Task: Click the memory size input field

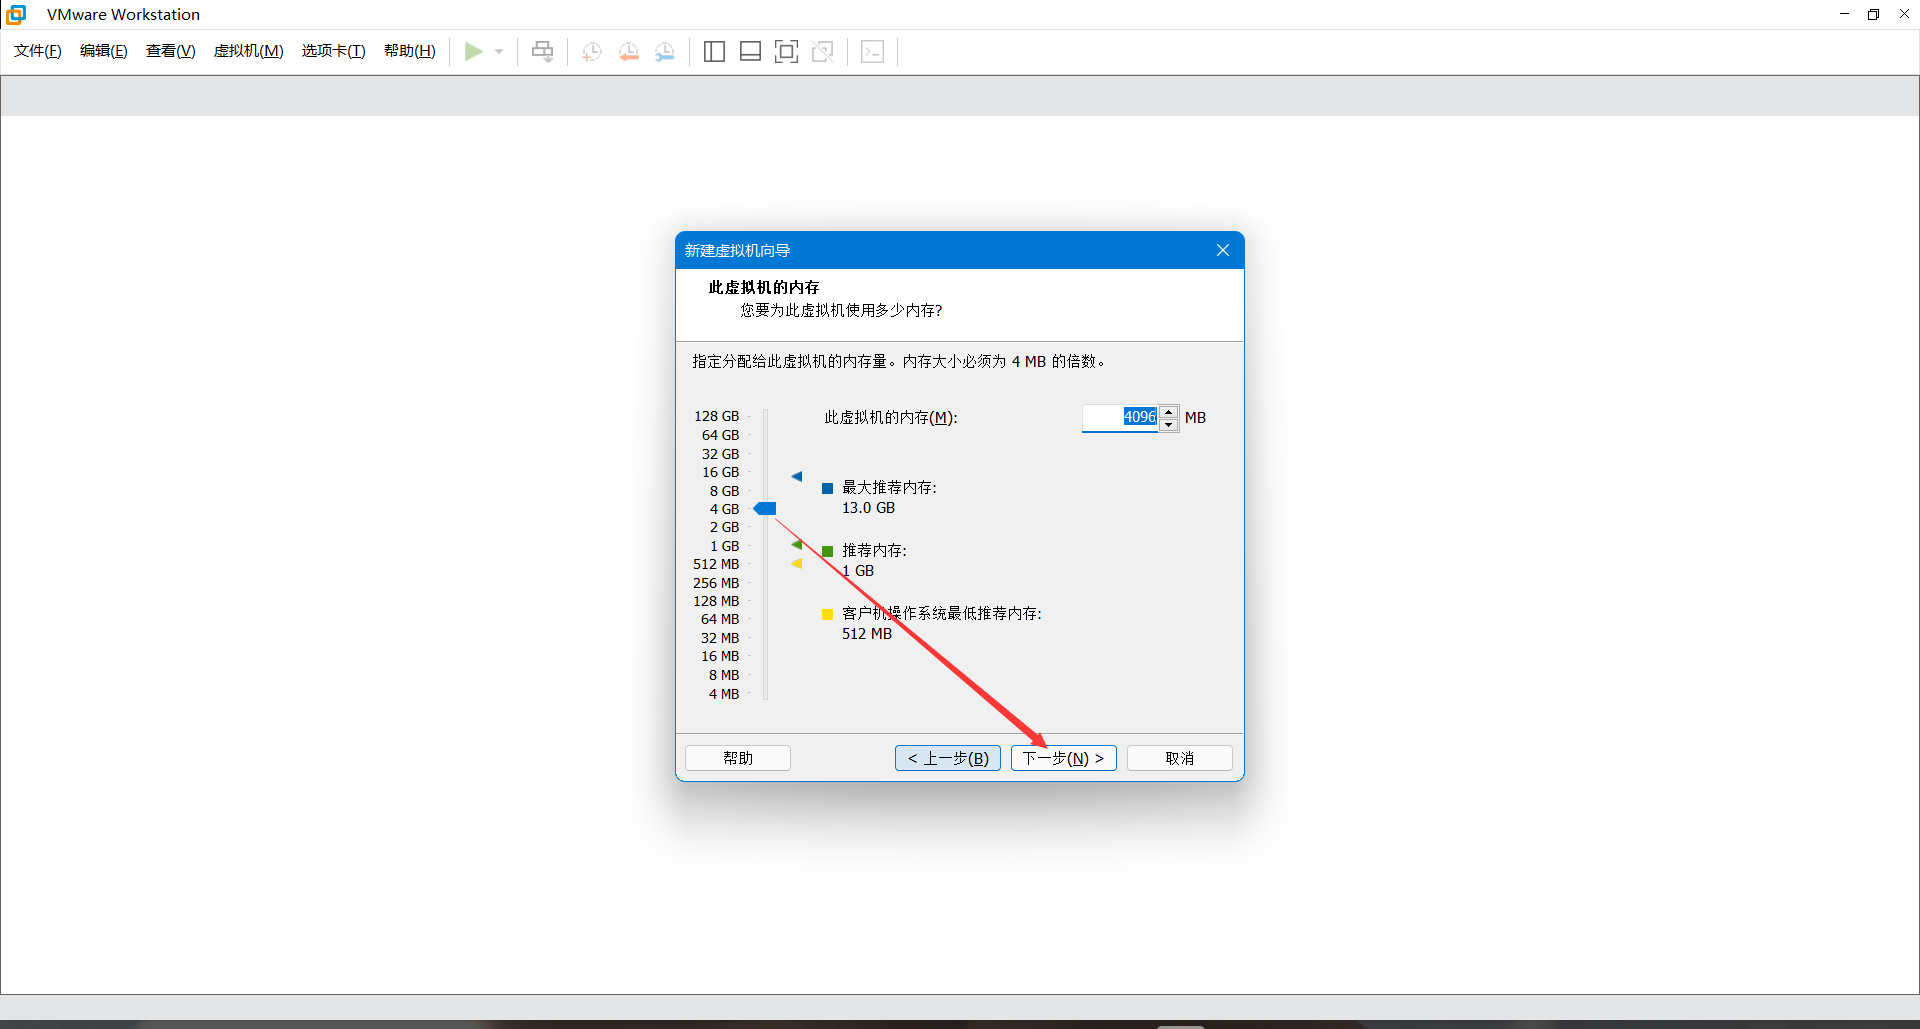Action: (1120, 417)
